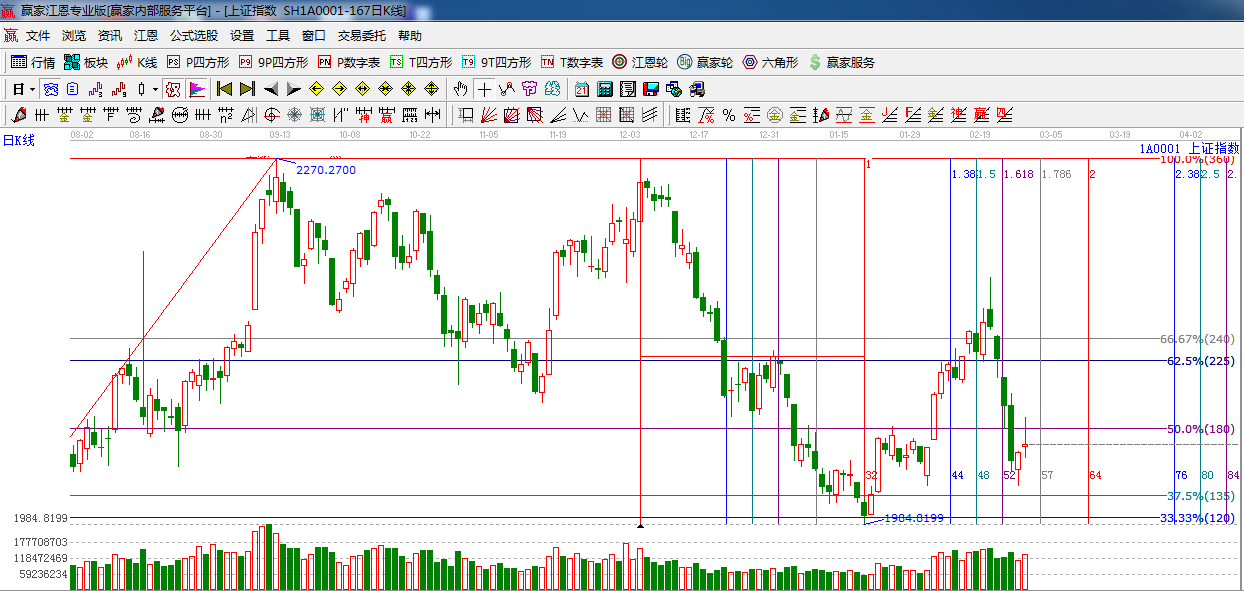
Task: Open the 交易委托 menu
Action: point(361,36)
